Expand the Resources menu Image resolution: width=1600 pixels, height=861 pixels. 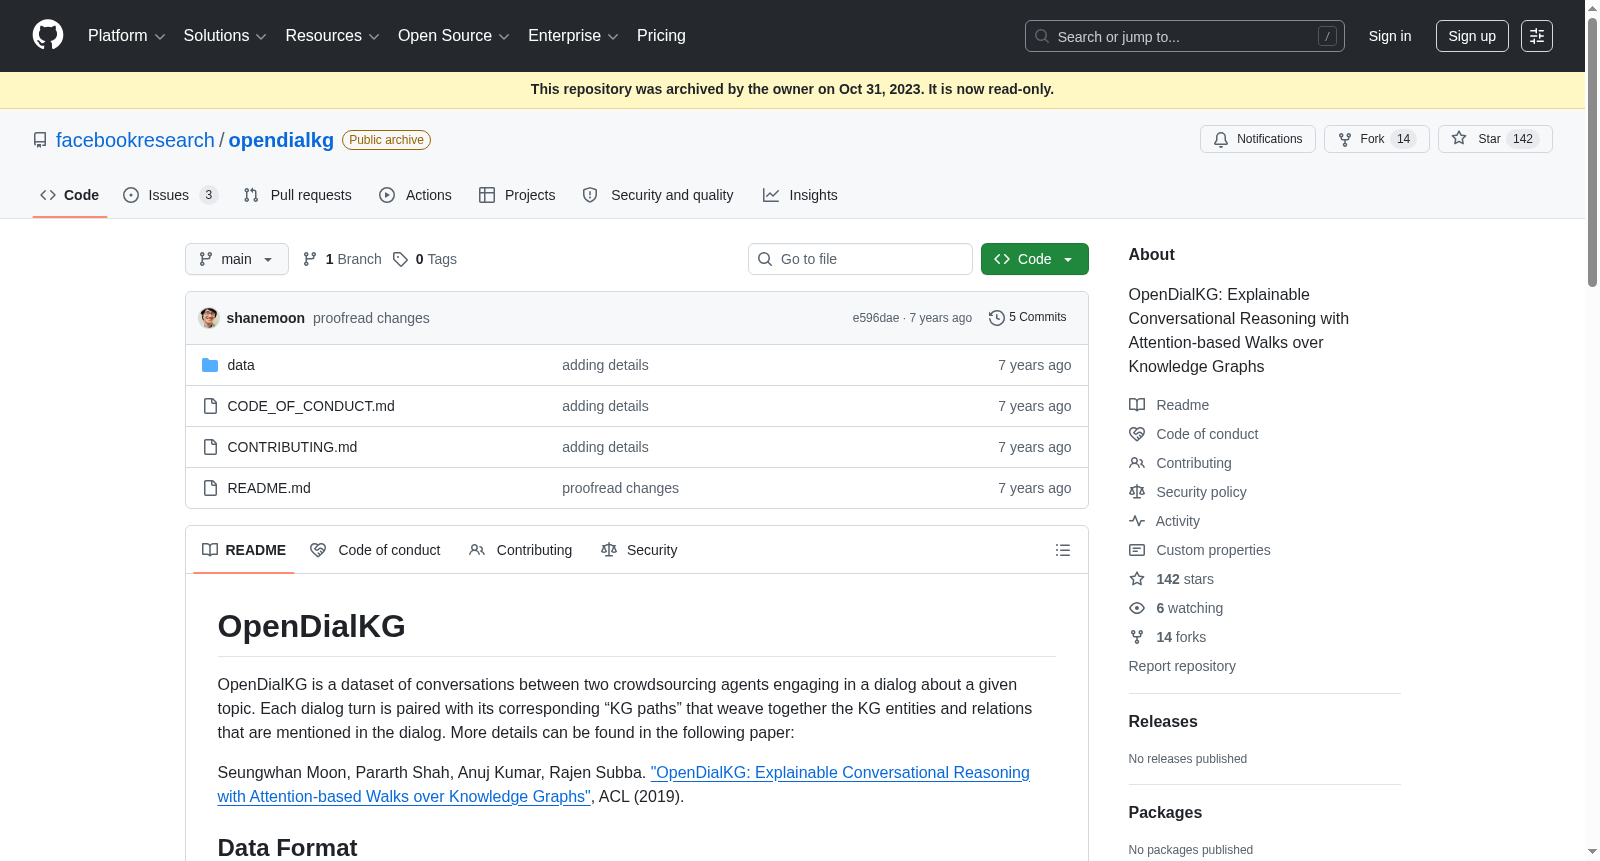pyautogui.click(x=332, y=36)
